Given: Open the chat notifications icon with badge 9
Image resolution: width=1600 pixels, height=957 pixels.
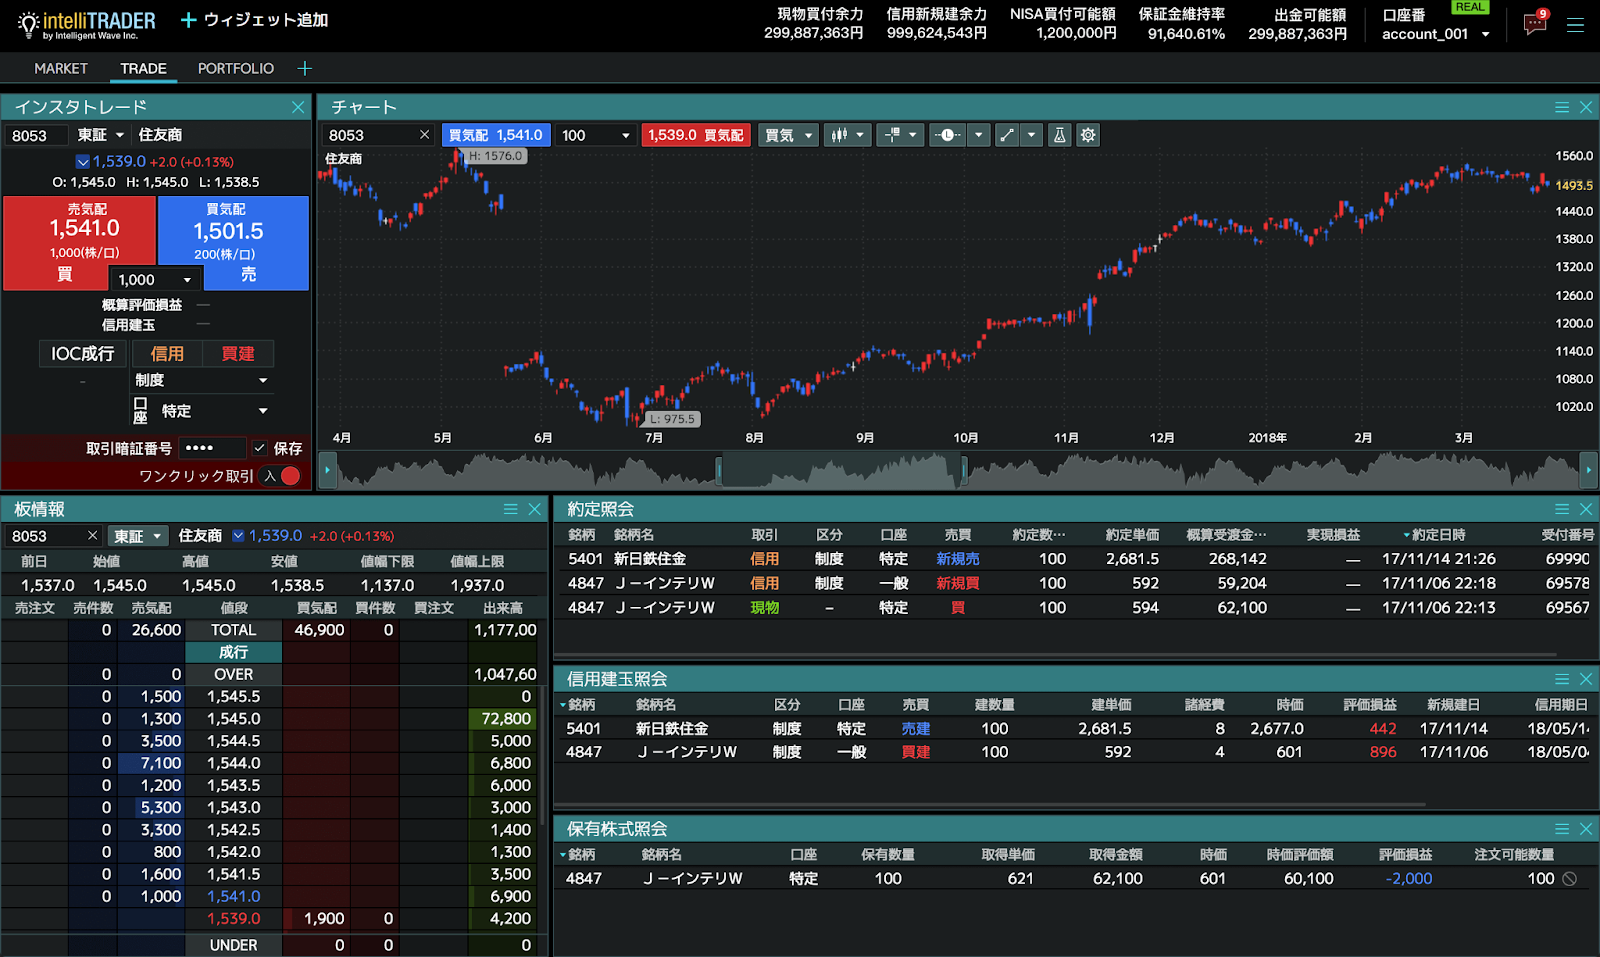Looking at the screenshot, I should click(1535, 23).
